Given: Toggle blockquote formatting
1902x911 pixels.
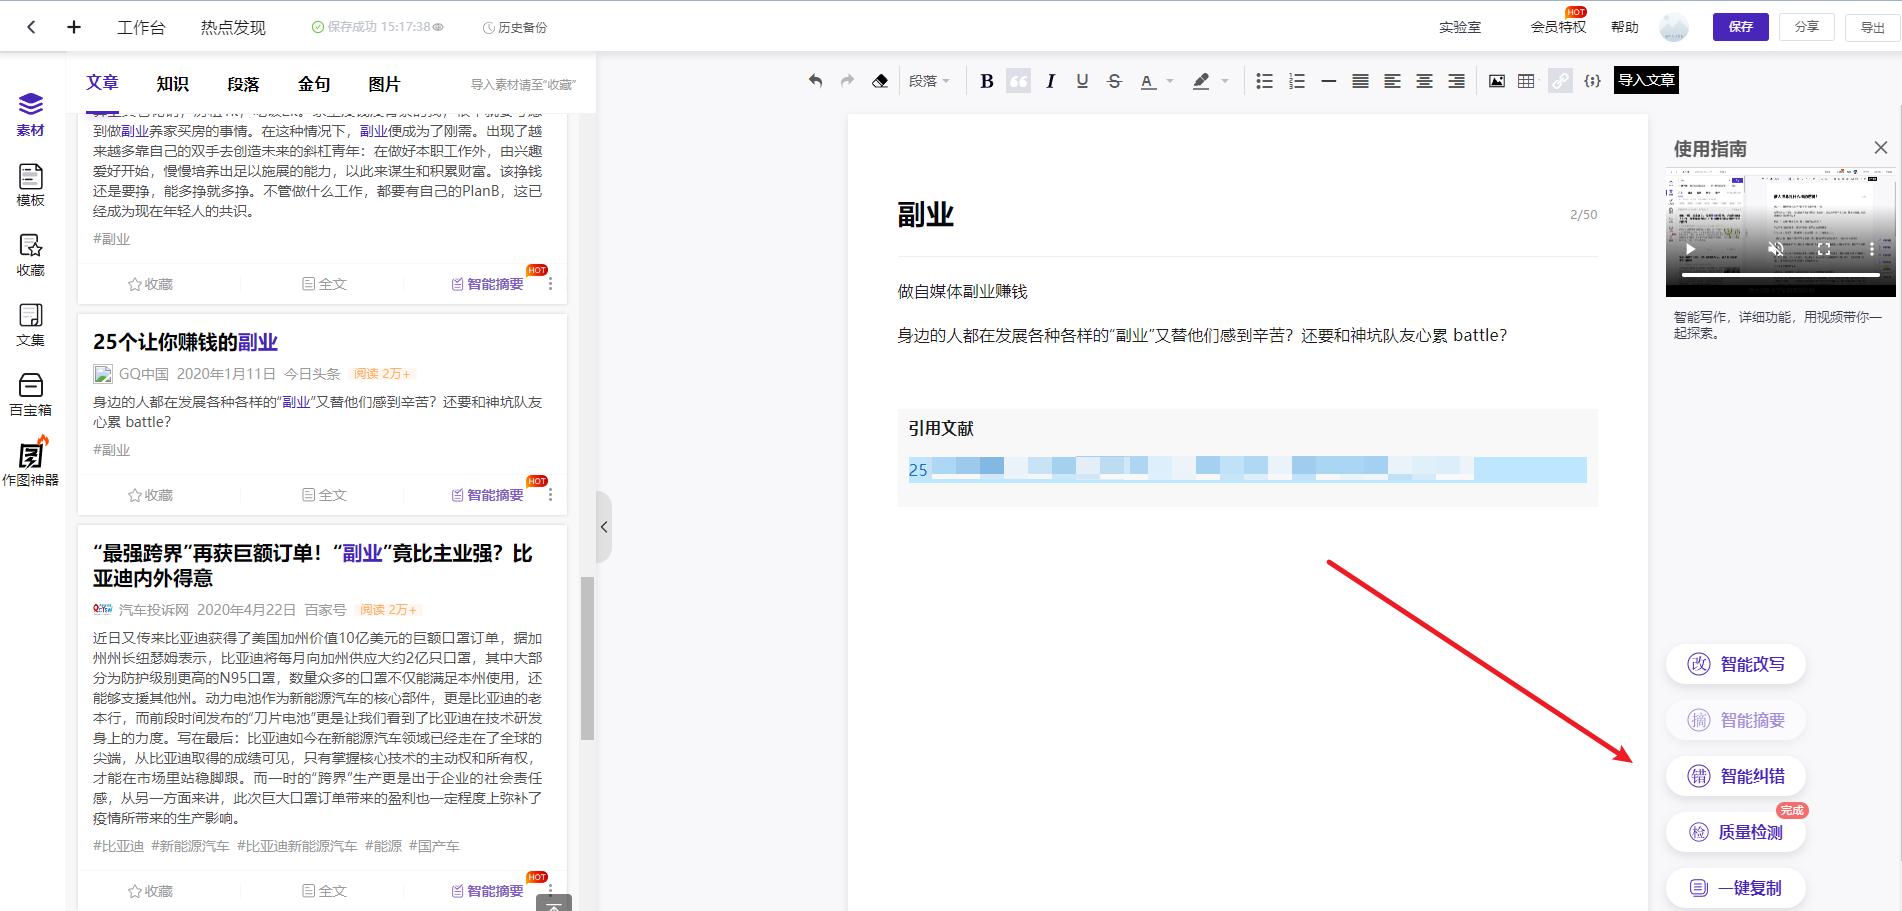Looking at the screenshot, I should (1018, 80).
